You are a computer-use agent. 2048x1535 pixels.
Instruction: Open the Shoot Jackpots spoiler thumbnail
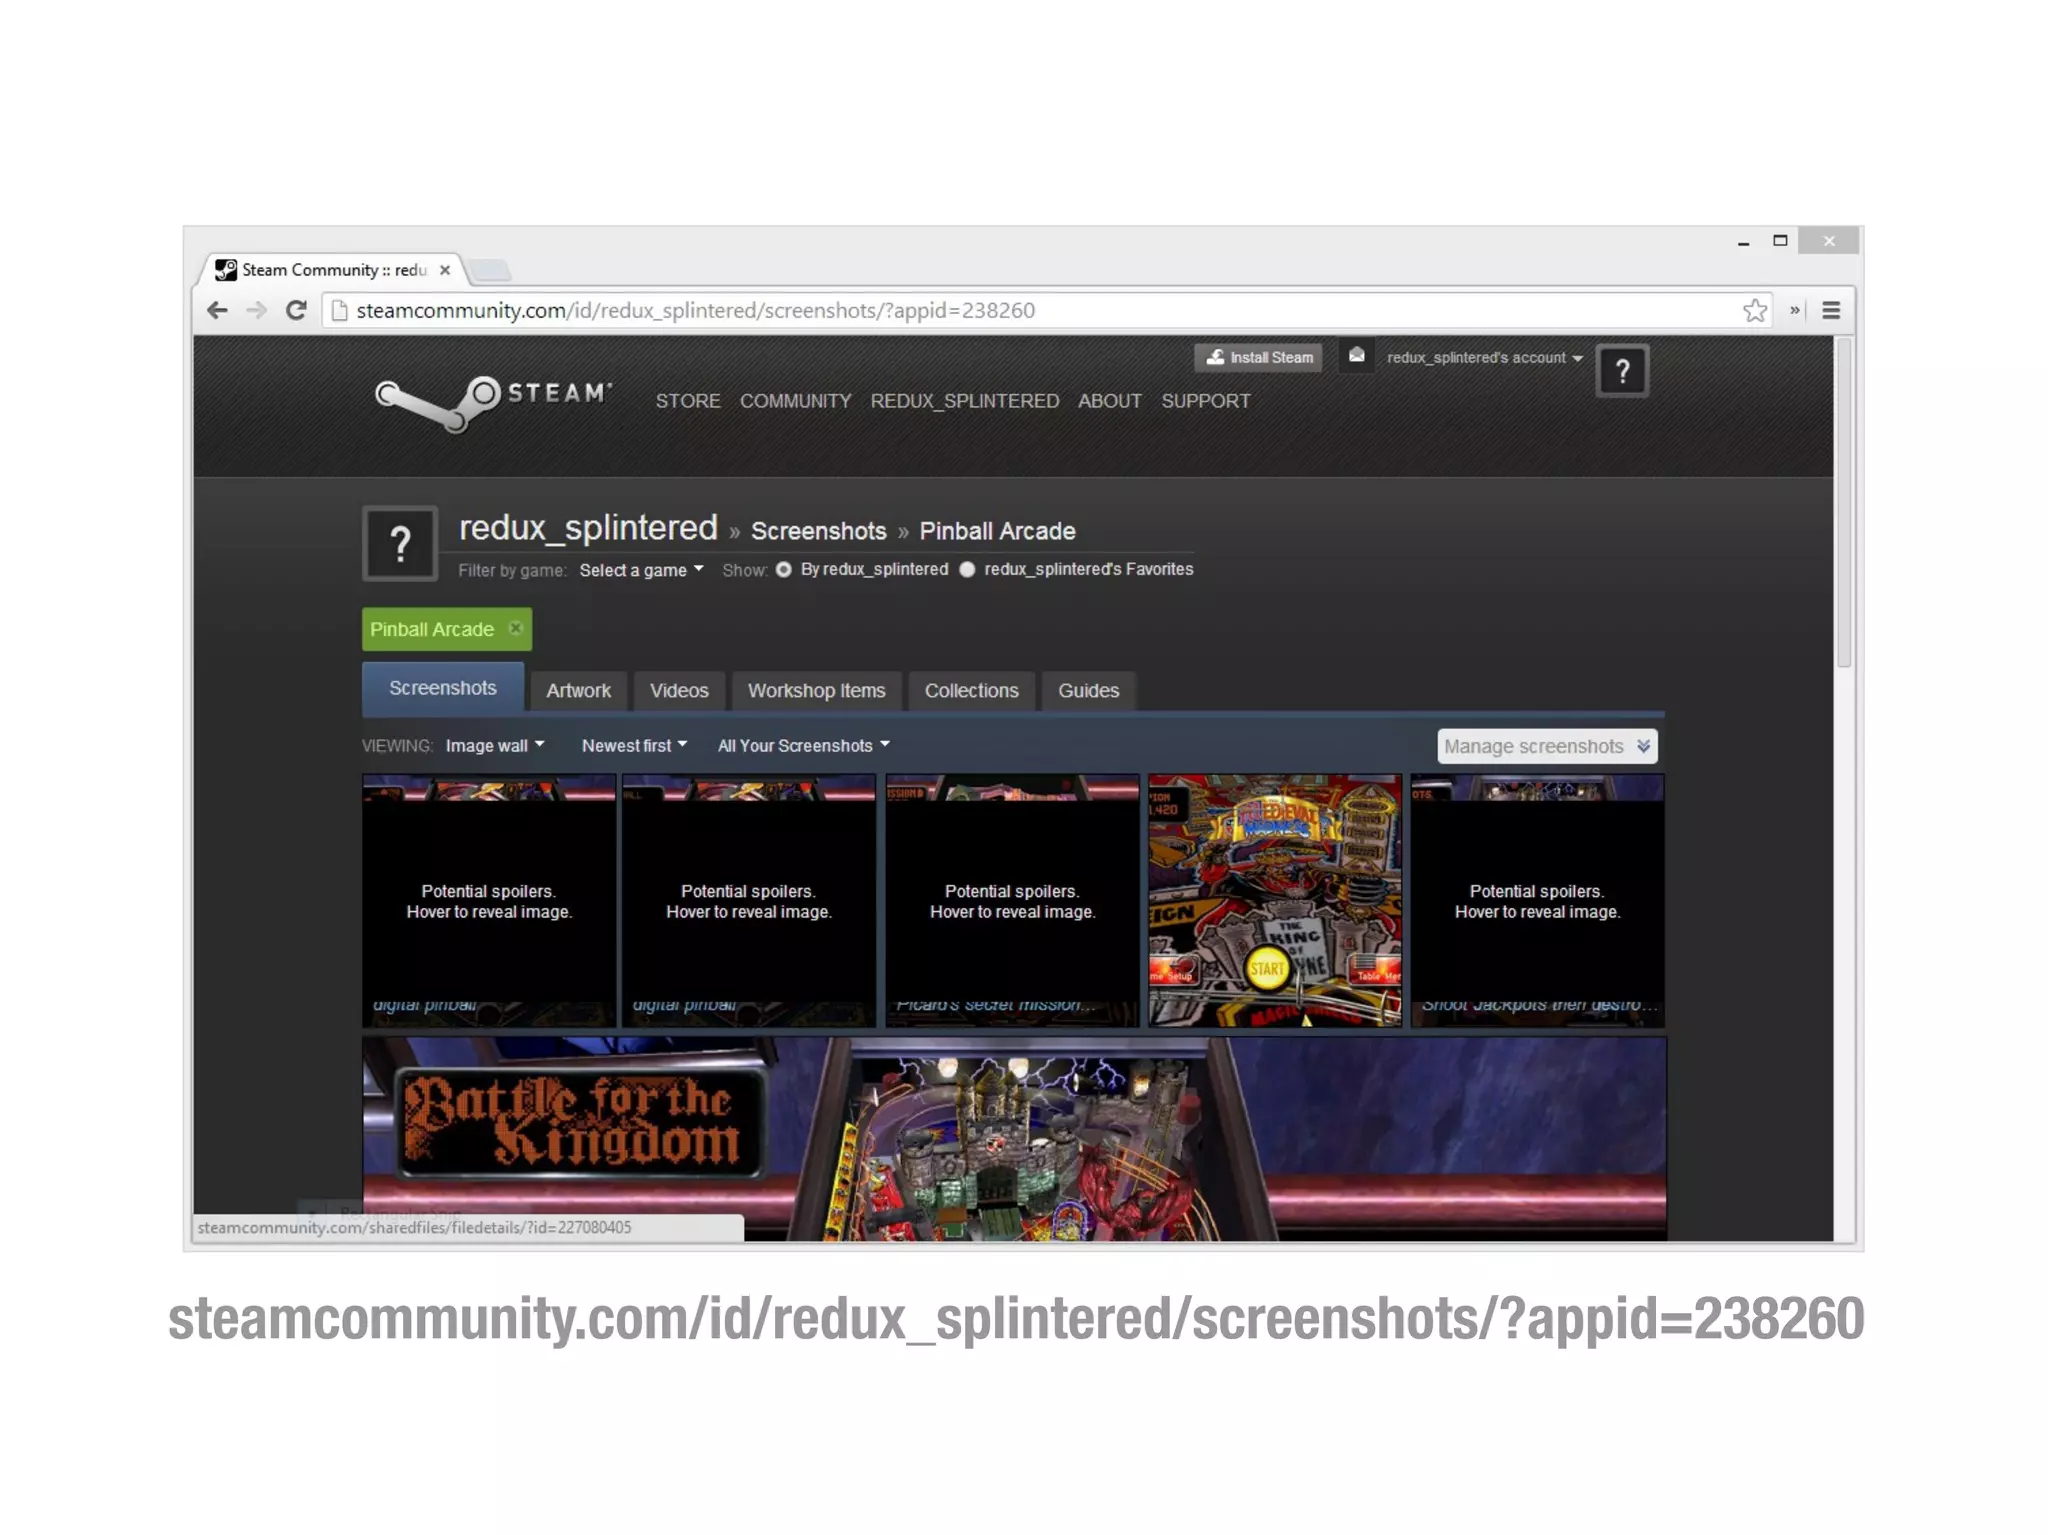(1537, 900)
